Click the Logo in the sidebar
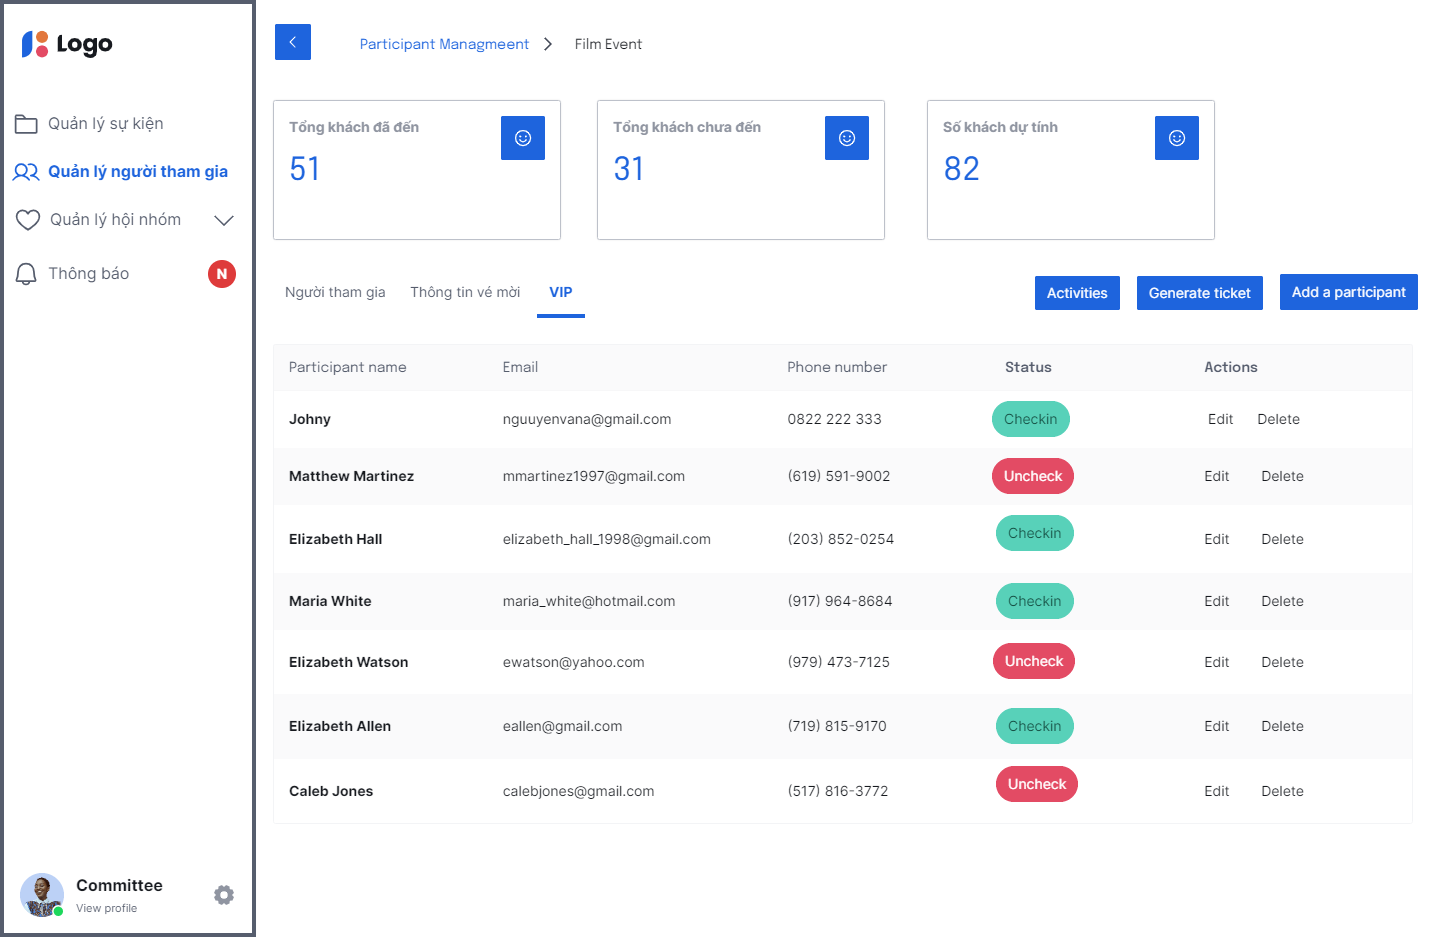The height and width of the screenshot is (937, 1440). tap(67, 44)
